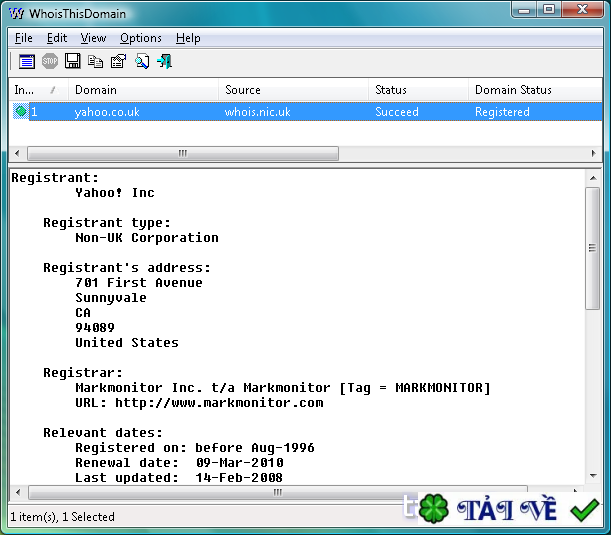Open the Edit menu
The image size is (611, 535).
[x=57, y=38]
